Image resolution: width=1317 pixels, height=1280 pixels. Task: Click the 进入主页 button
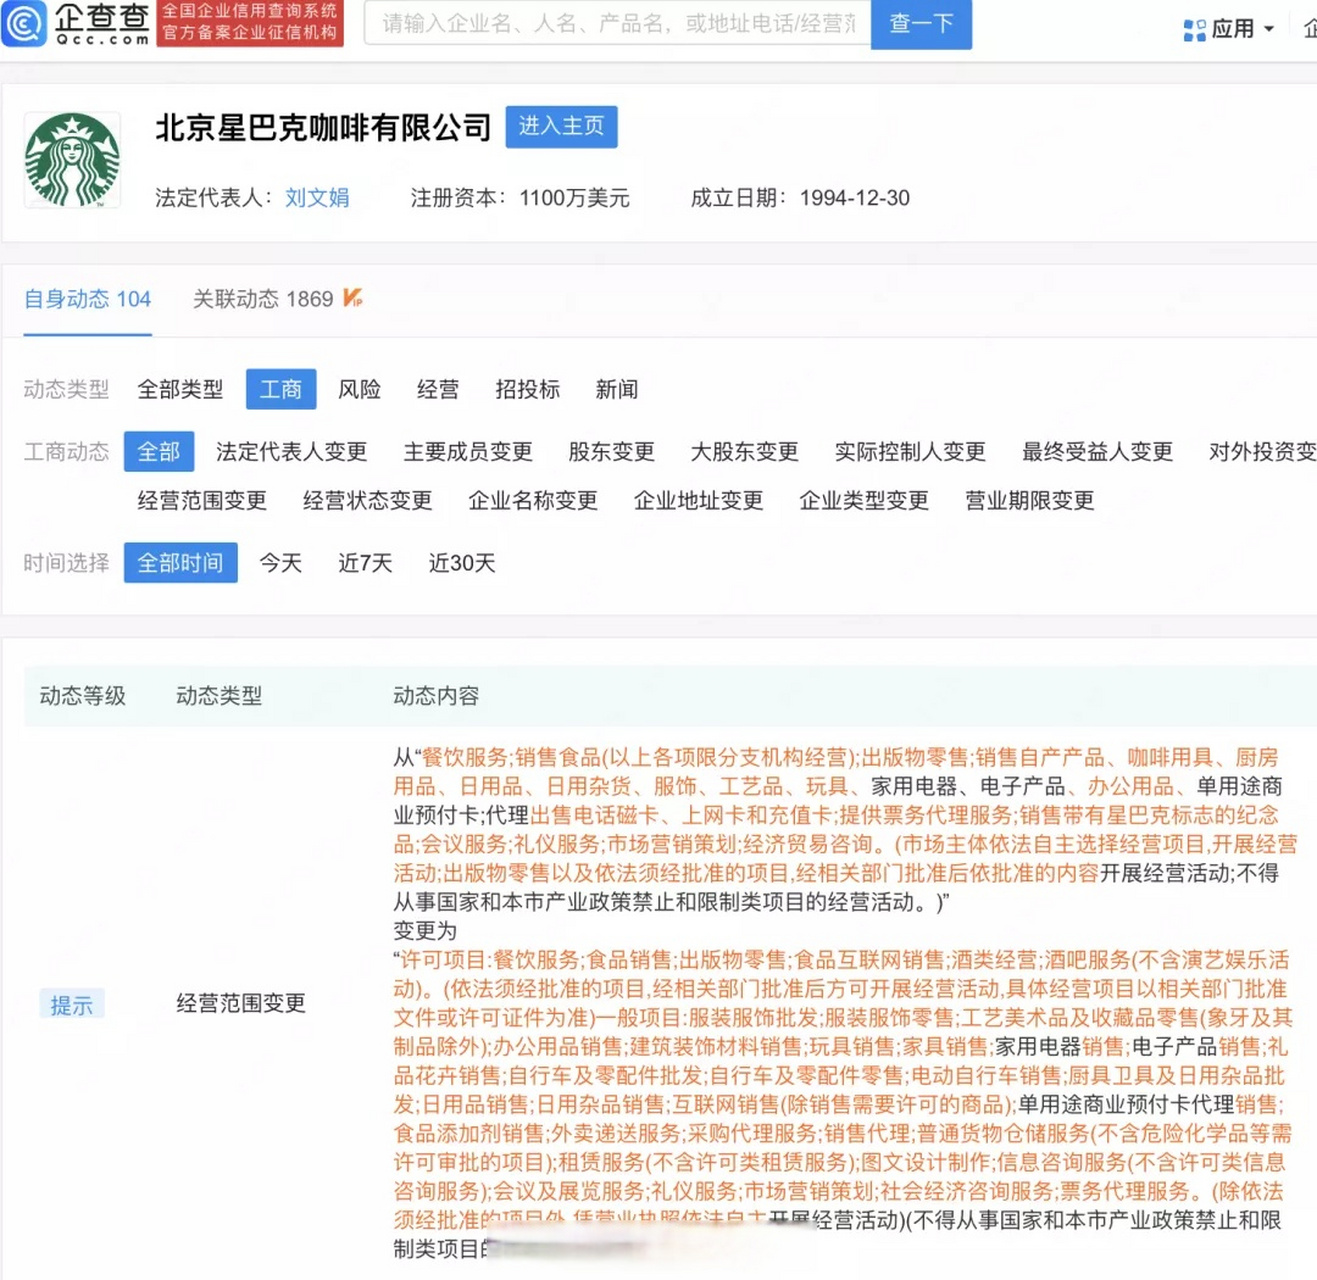click(x=561, y=127)
